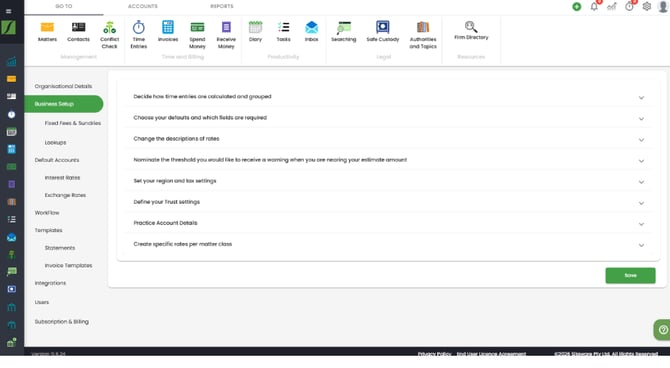Run a Conflict Check

pyautogui.click(x=109, y=35)
